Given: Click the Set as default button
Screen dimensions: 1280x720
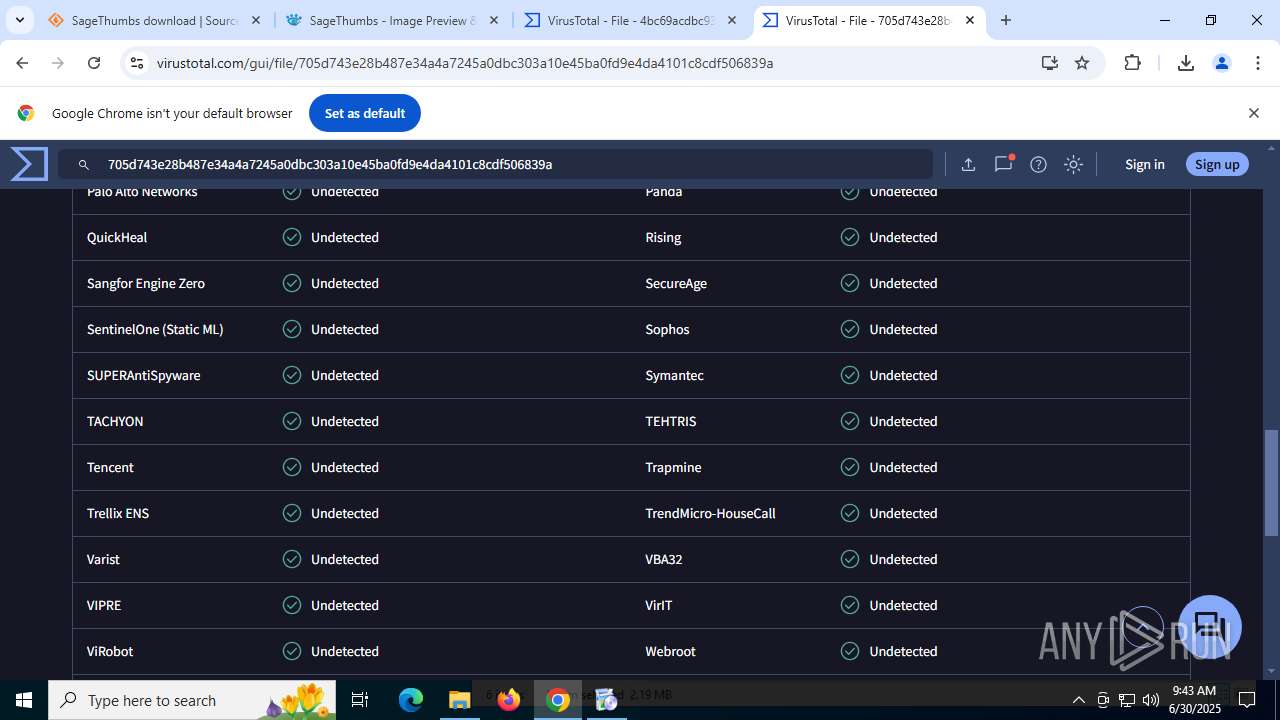Looking at the screenshot, I should 365,113.
